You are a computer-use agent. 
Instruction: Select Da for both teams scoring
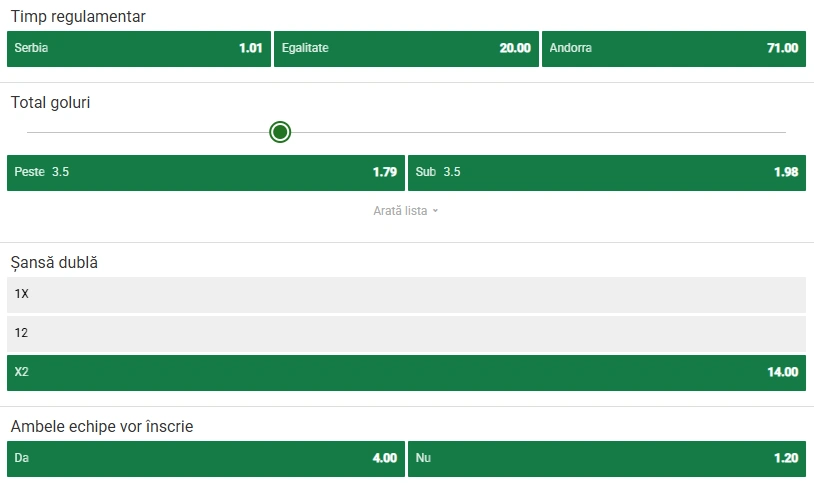(x=205, y=458)
